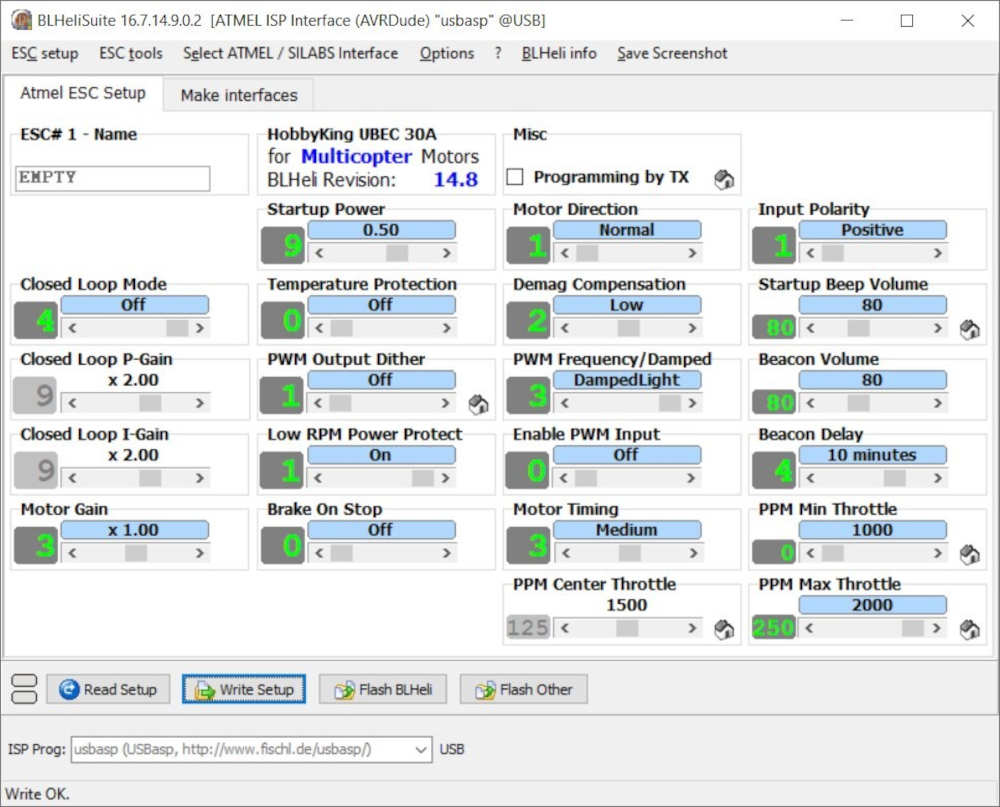Increase Startup Power with right arrow

(x=447, y=253)
